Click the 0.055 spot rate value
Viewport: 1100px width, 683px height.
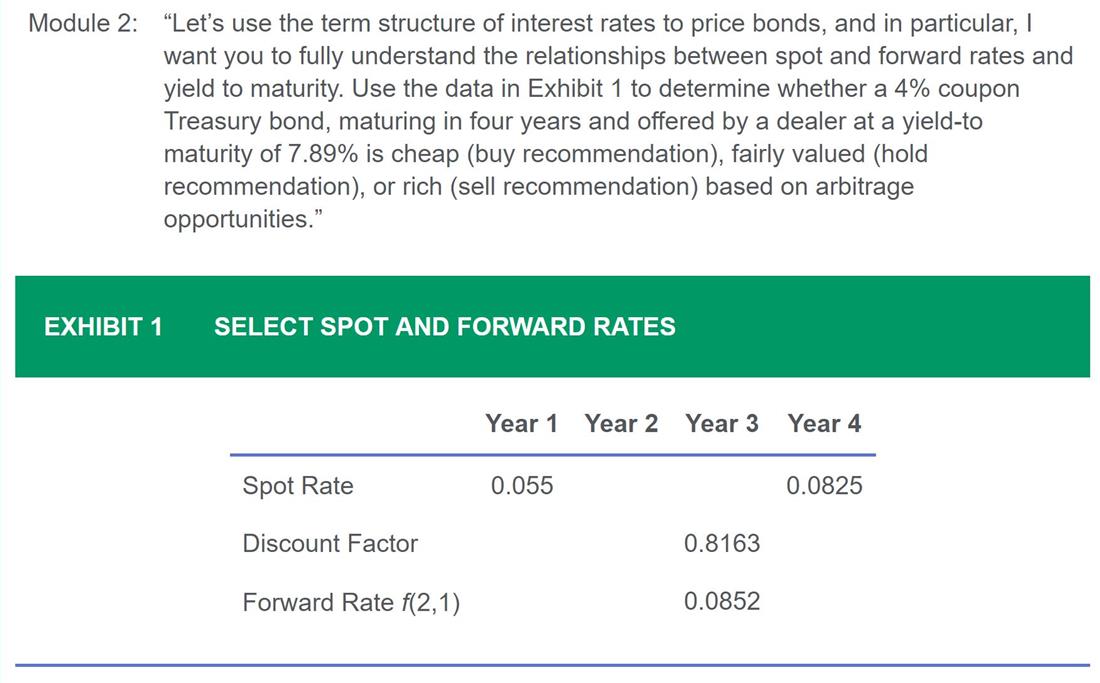[522, 485]
